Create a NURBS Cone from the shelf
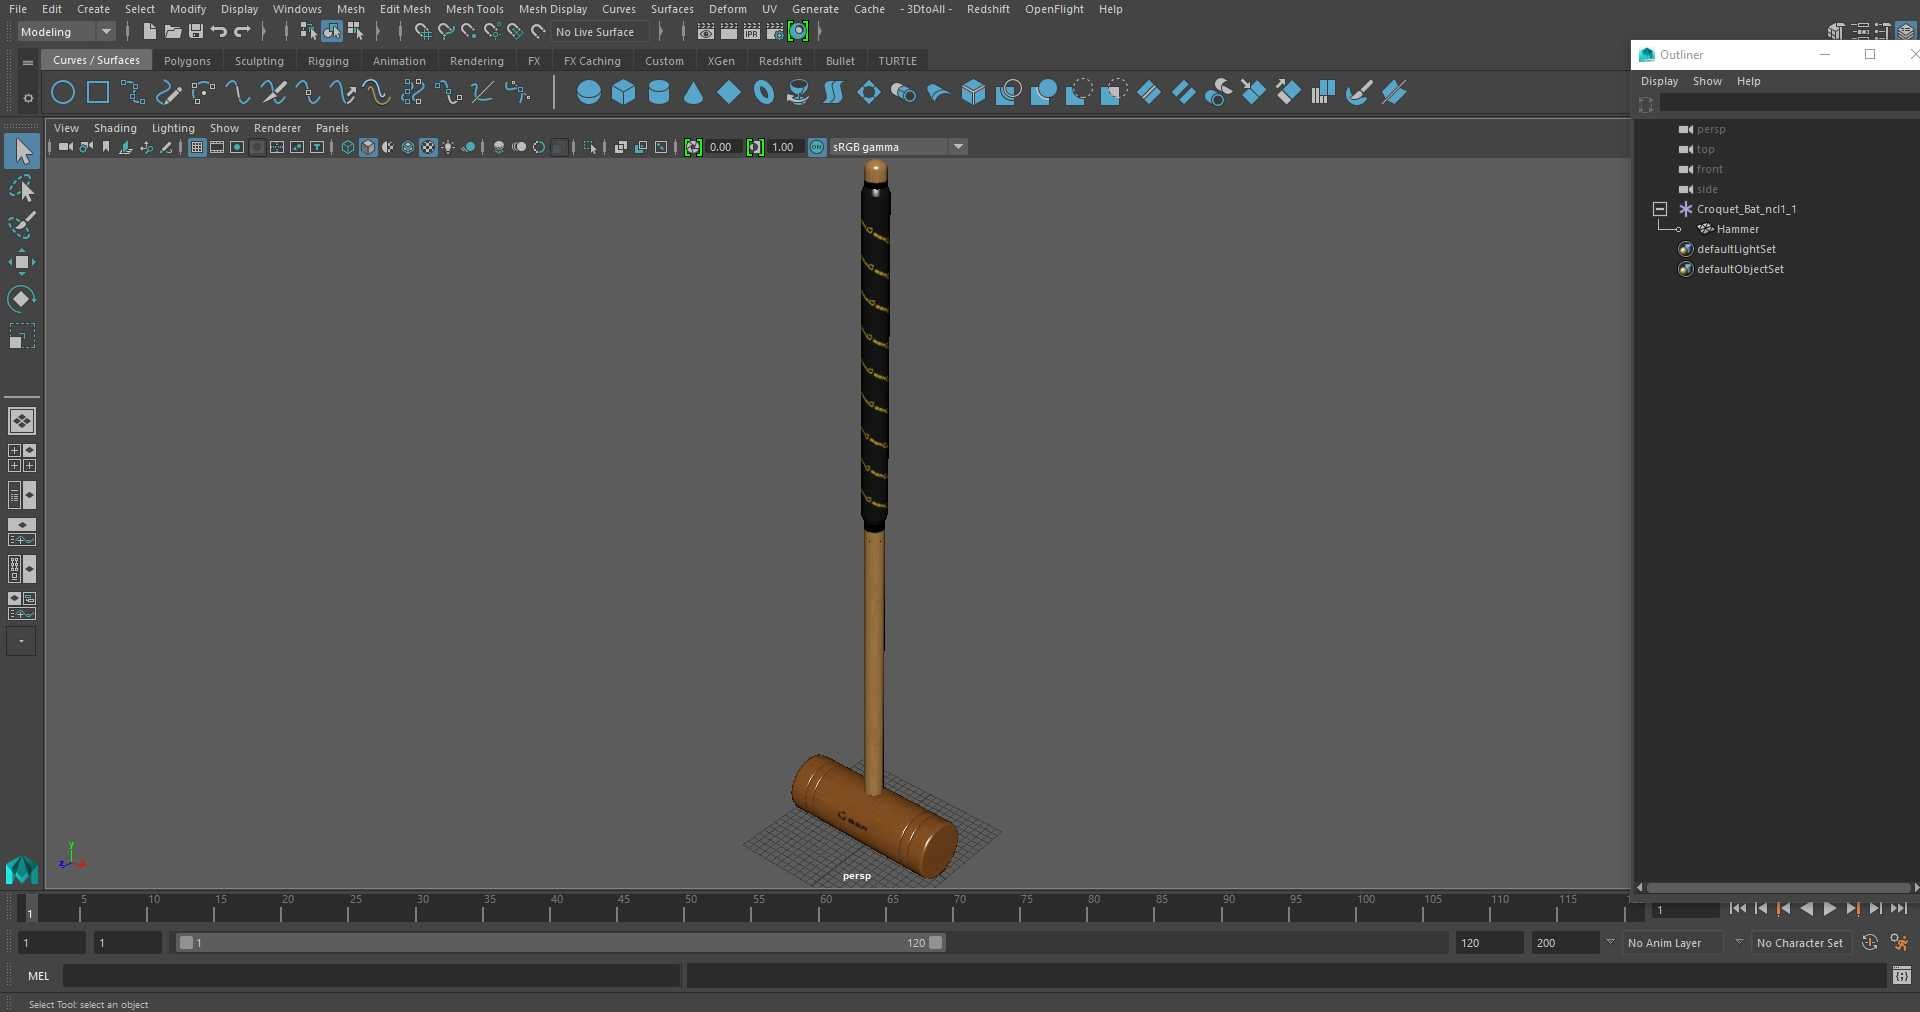The image size is (1920, 1012). tap(694, 93)
